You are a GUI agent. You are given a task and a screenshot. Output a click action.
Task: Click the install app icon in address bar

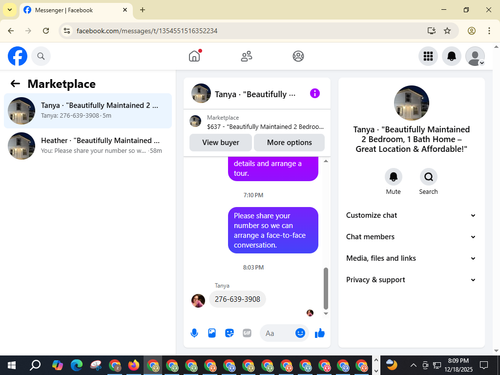pyautogui.click(x=431, y=31)
